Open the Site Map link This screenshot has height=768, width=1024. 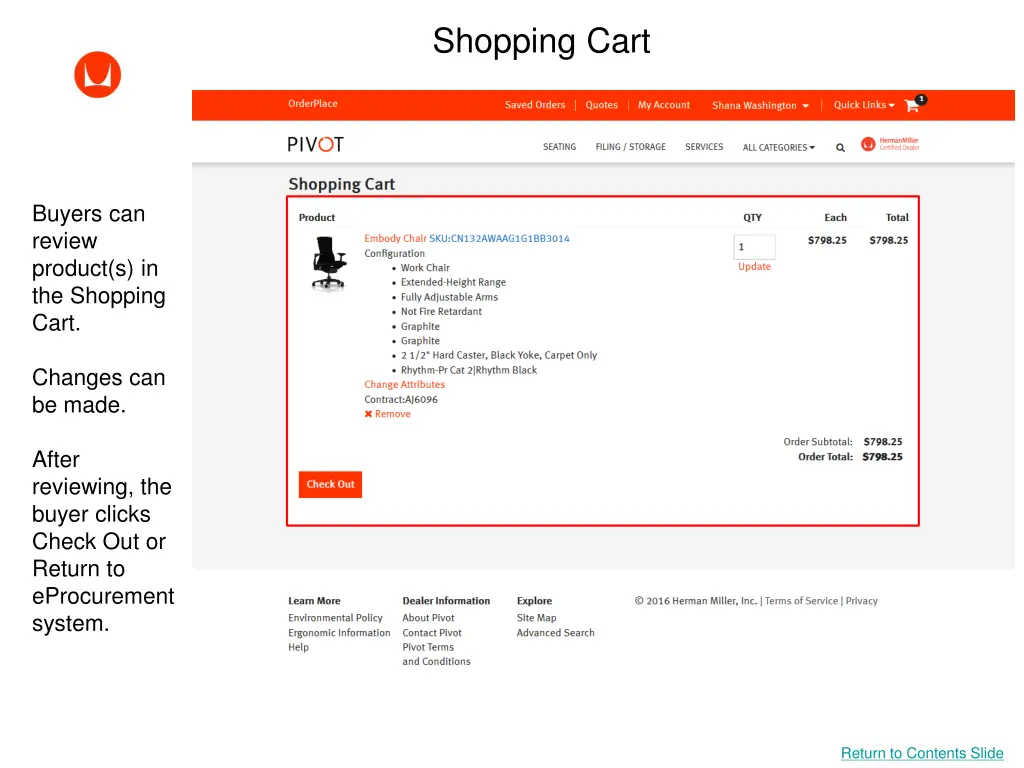point(537,618)
